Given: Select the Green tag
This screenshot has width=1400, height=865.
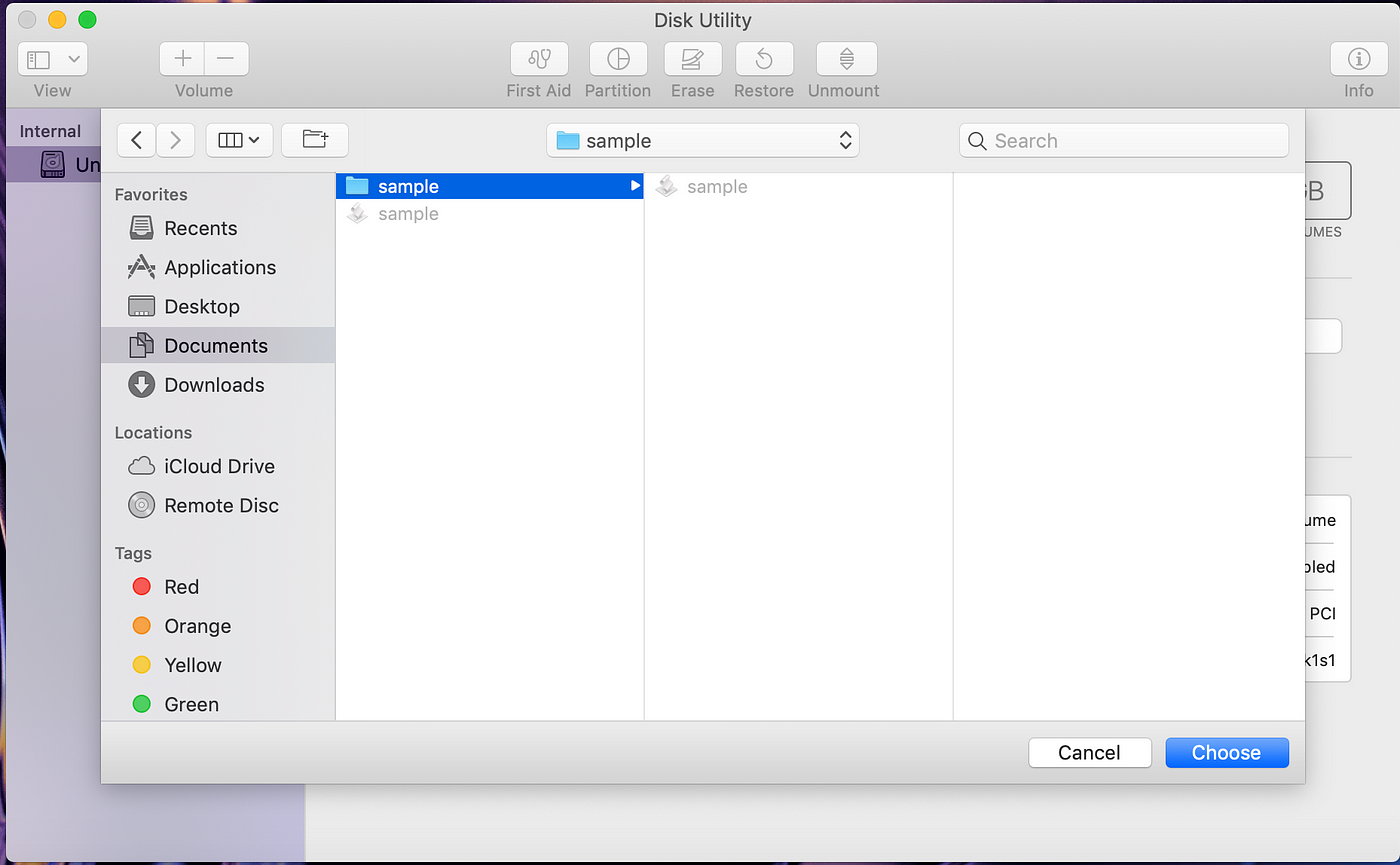Looking at the screenshot, I should [x=218, y=704].
